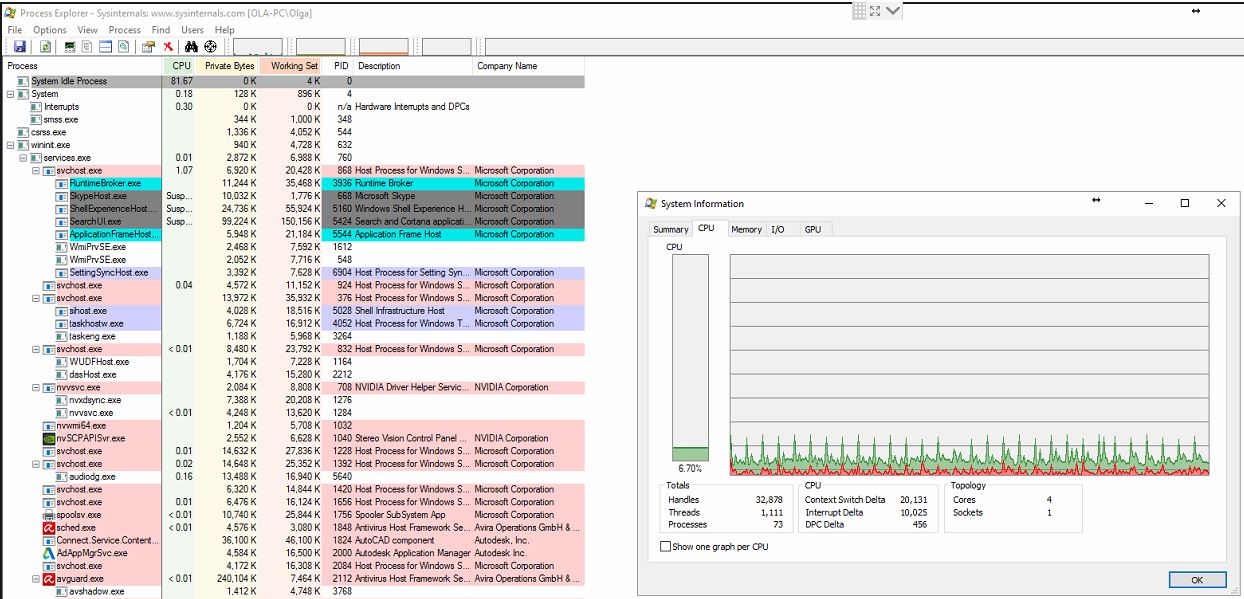Open the Options menu
The width and height of the screenshot is (1244, 599).
(50, 30)
